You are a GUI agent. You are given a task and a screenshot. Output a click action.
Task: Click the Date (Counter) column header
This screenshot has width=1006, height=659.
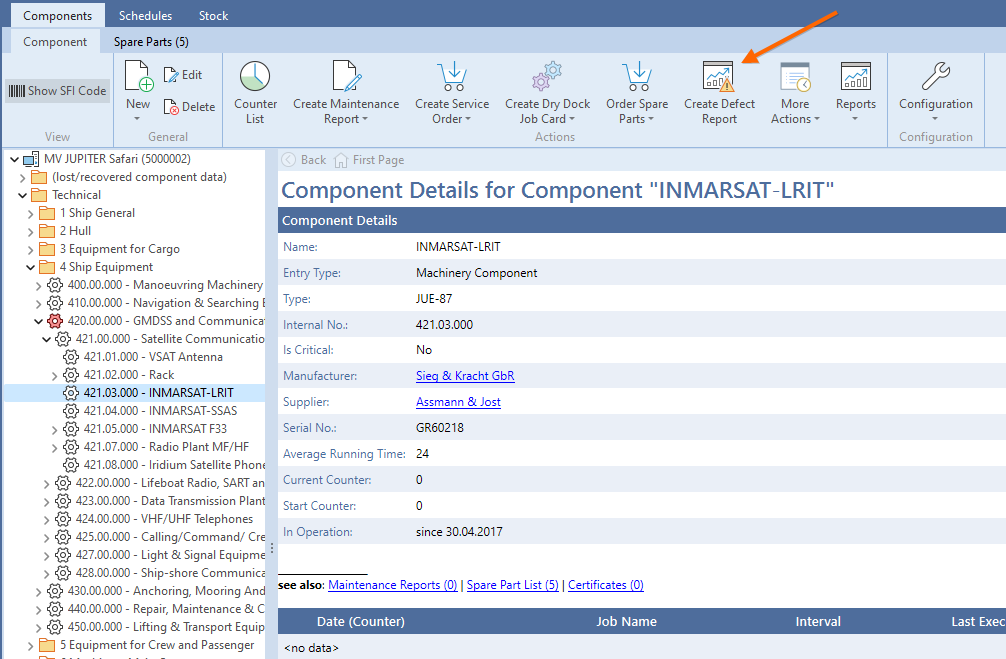[x=361, y=621]
